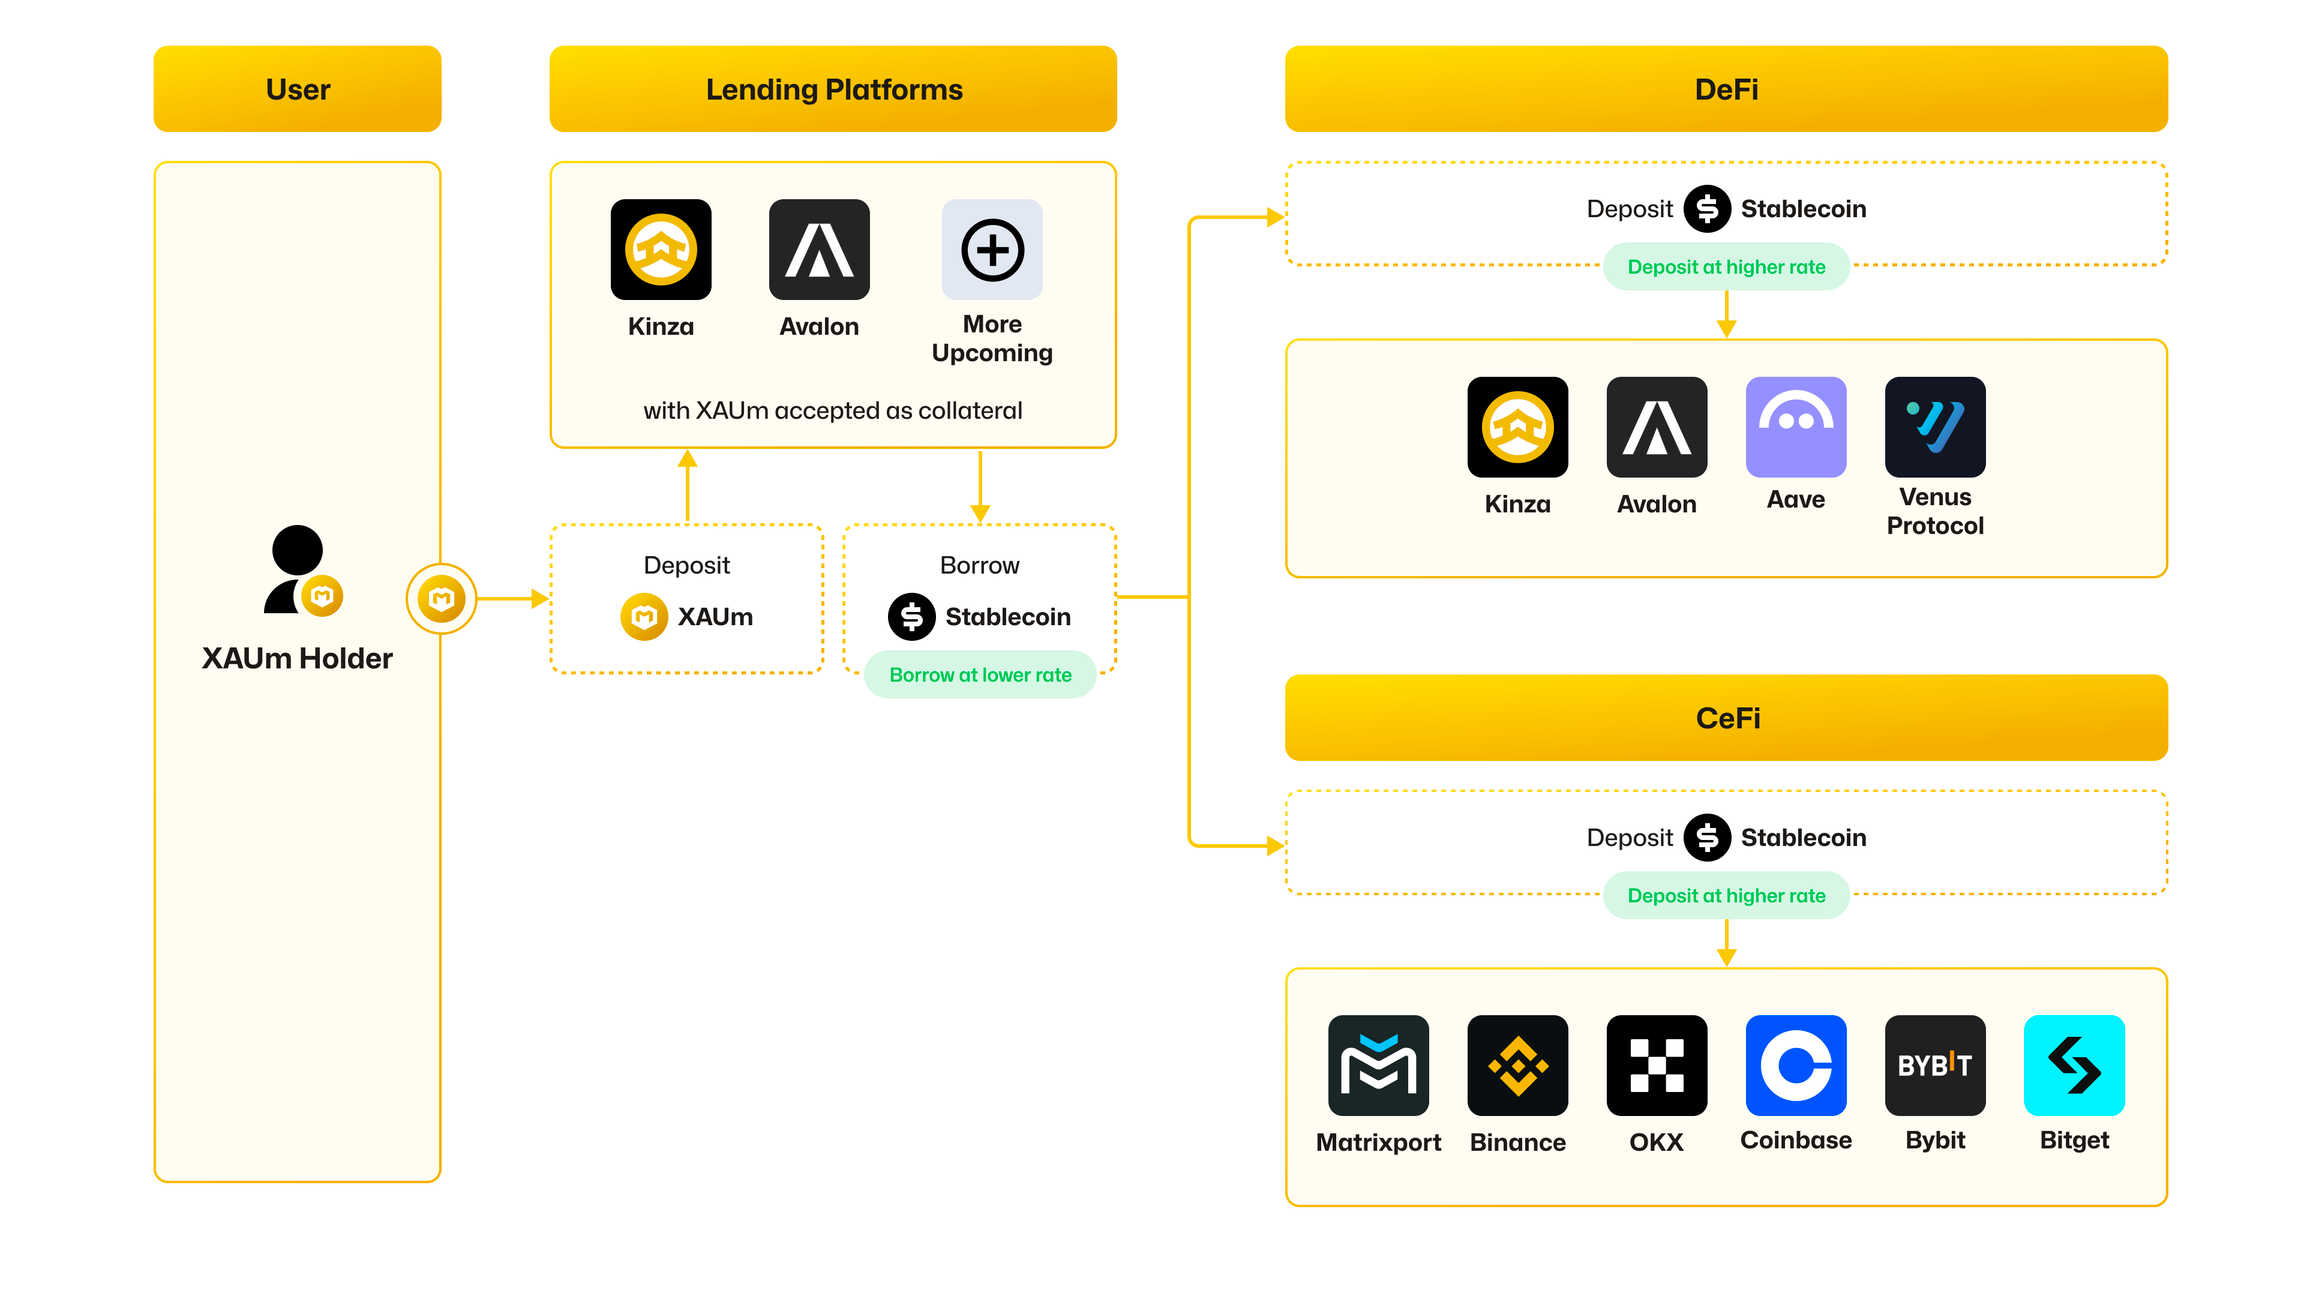Select the OKX checkered icon
This screenshot has height=1296, width=2304.
pyautogui.click(x=1656, y=1065)
